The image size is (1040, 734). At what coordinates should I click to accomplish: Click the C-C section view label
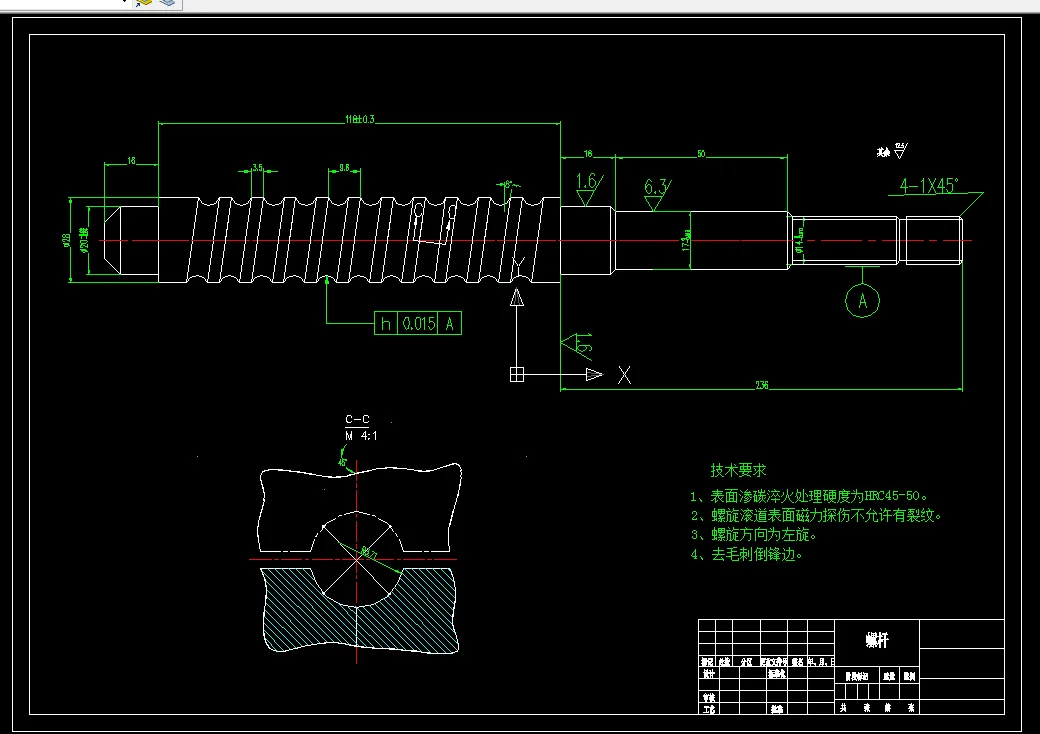(x=358, y=419)
